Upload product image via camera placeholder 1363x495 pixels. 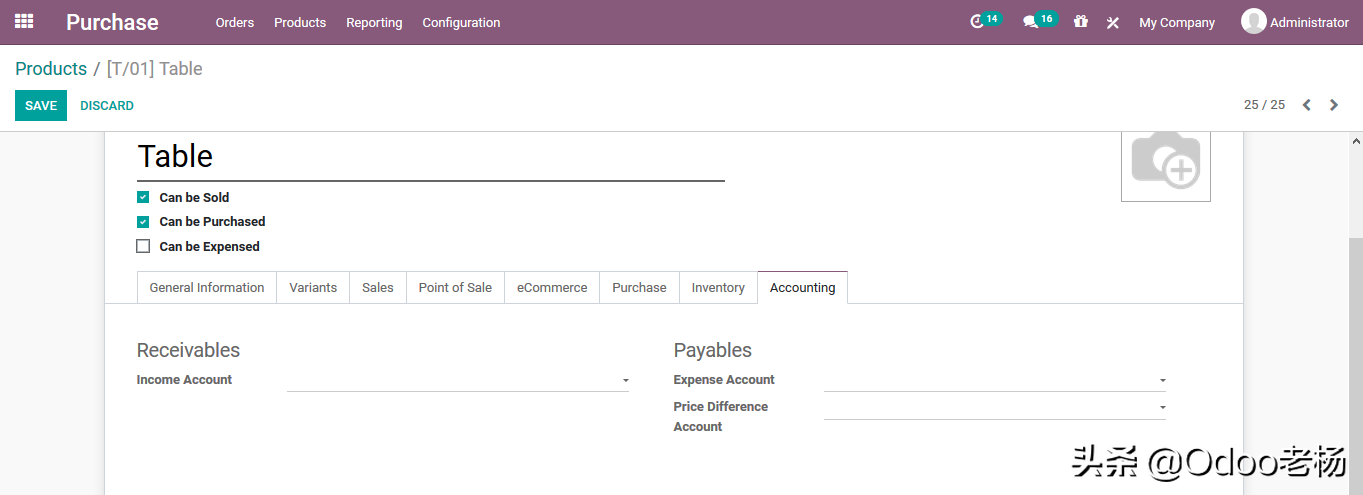[1166, 165]
